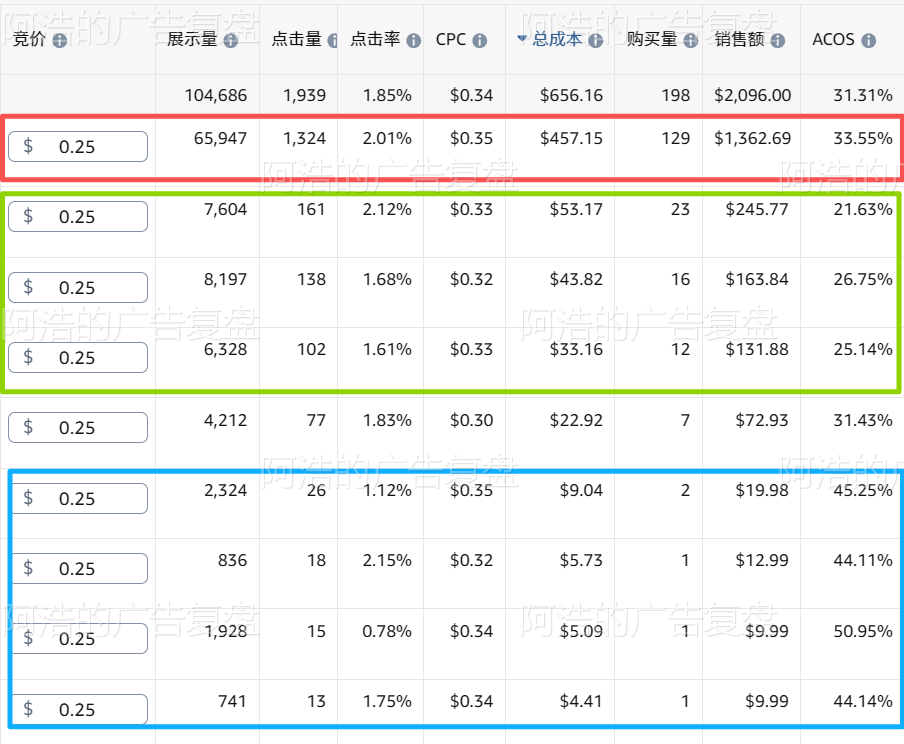Select the $33.16 cost cell
The height and width of the screenshot is (744, 904).
(x=576, y=350)
